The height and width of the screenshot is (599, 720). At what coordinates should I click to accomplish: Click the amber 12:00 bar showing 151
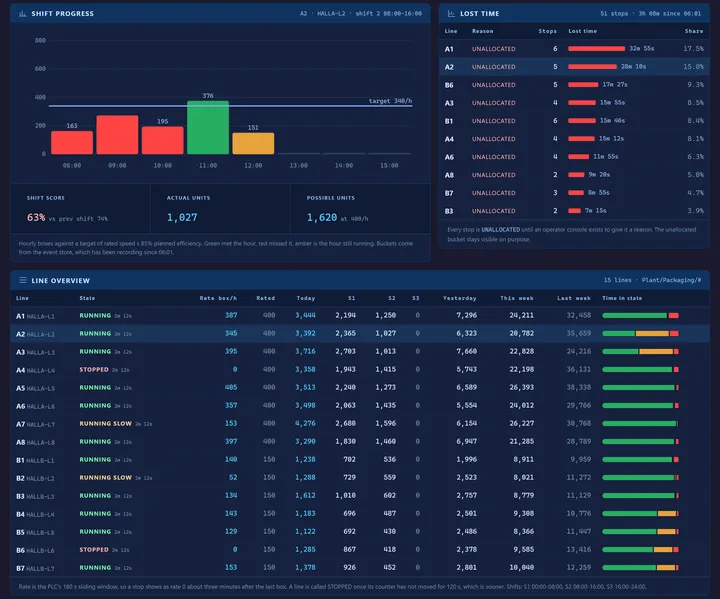pos(253,143)
